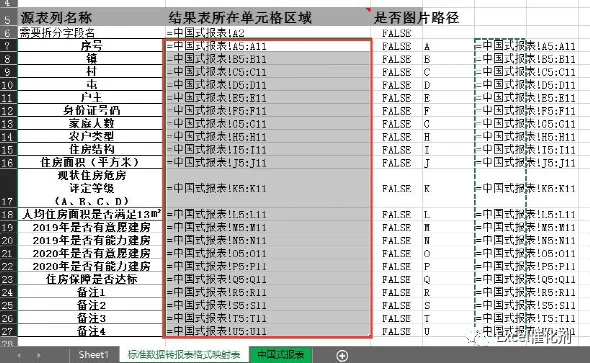Select cell 需要拆分字段名
This screenshot has width=590, height=363.
click(90, 33)
